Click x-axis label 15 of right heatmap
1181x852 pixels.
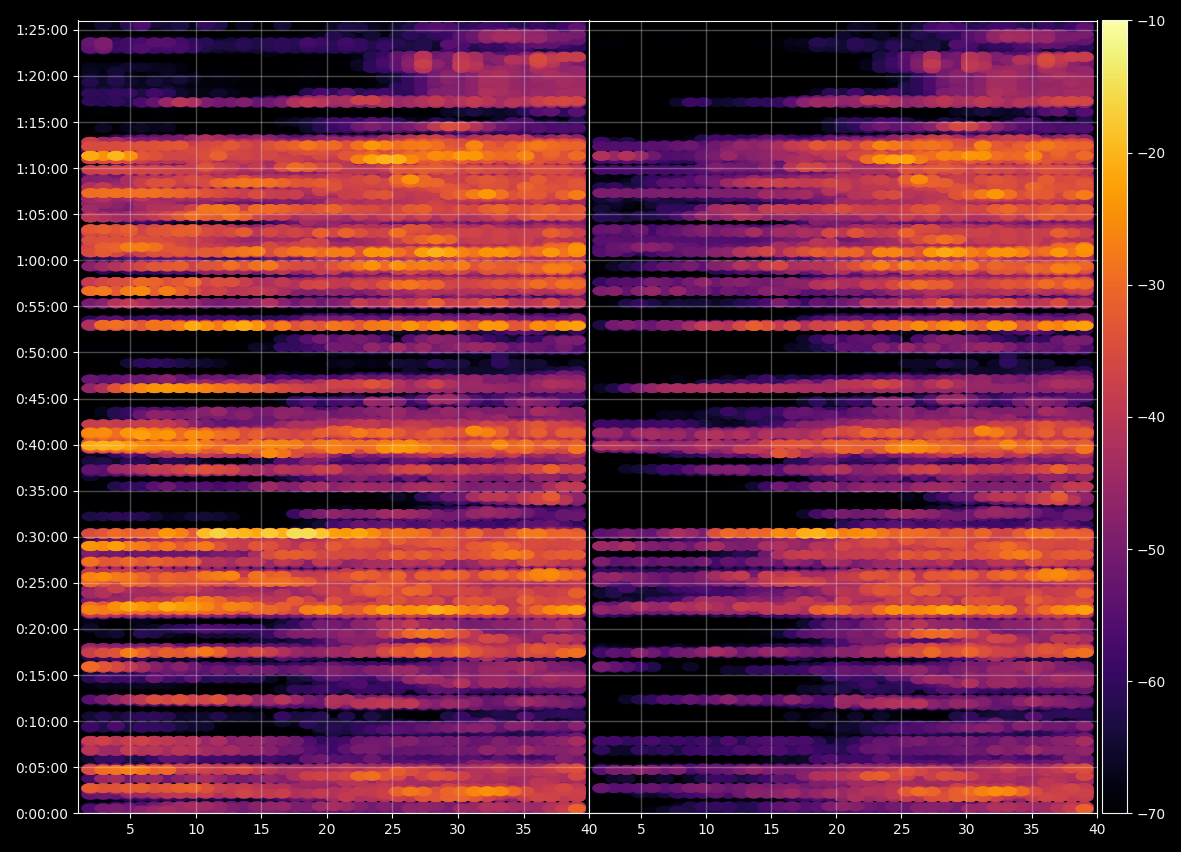click(x=771, y=829)
